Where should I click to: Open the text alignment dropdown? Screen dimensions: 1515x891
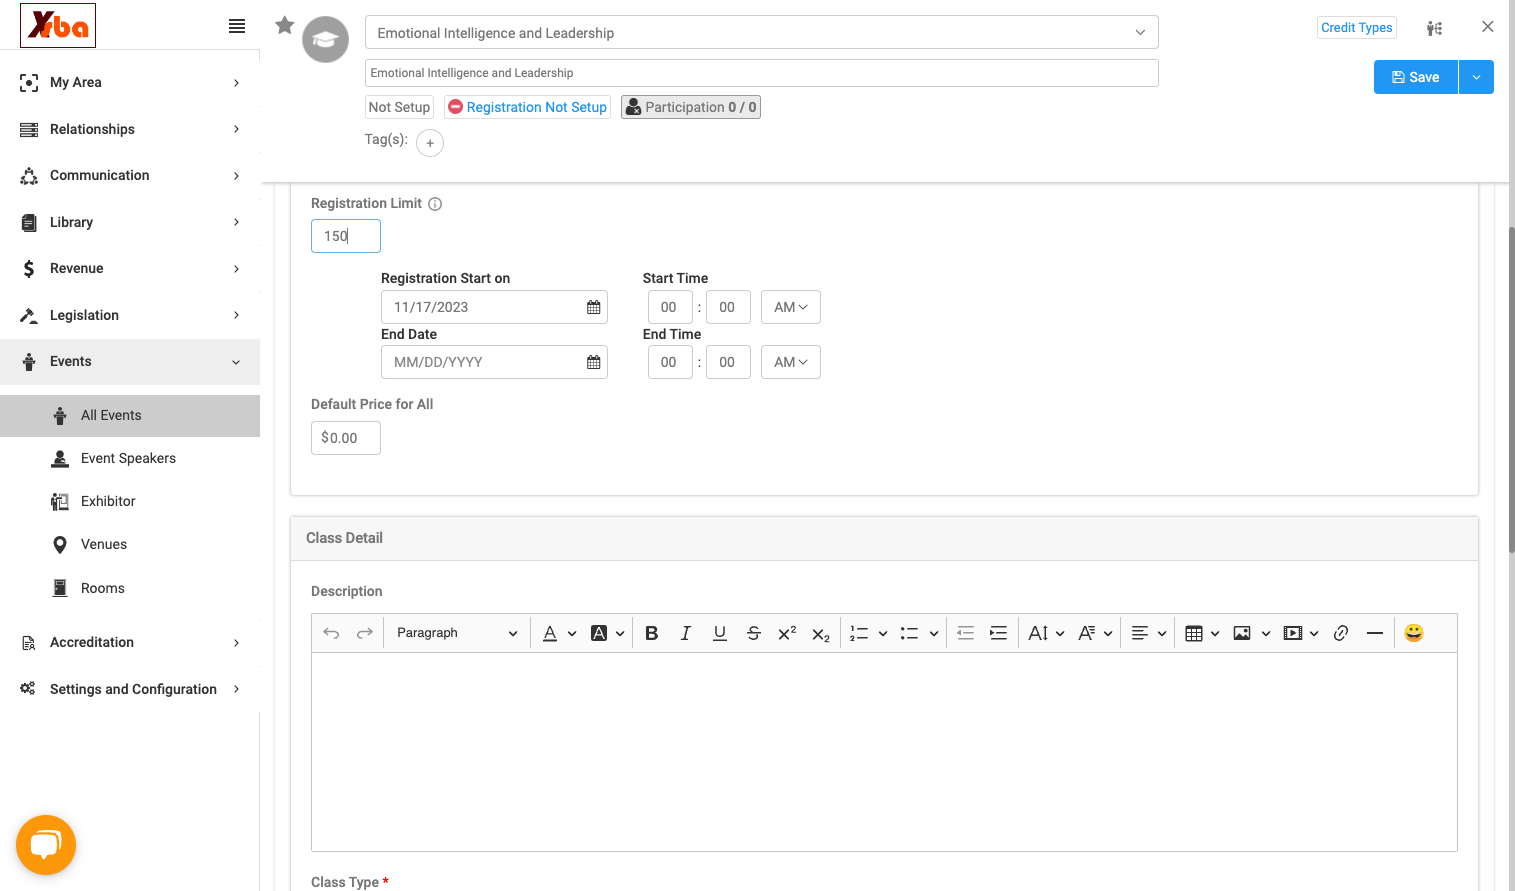point(1149,633)
